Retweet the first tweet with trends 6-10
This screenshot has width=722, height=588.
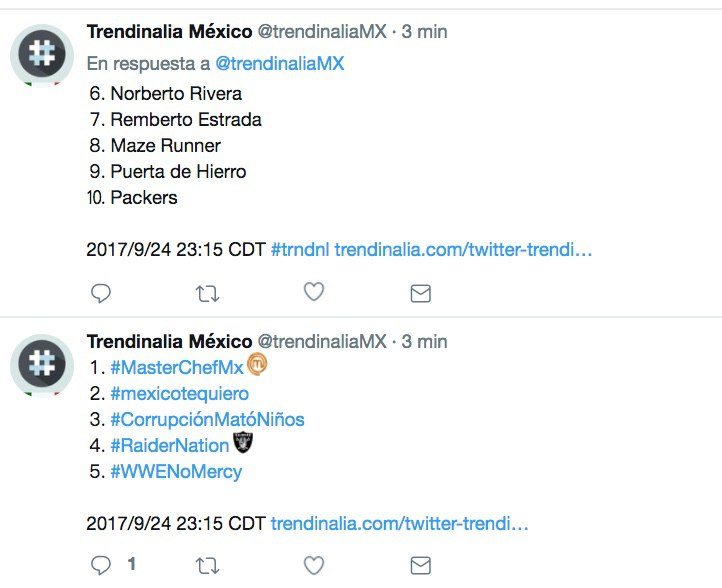207,293
